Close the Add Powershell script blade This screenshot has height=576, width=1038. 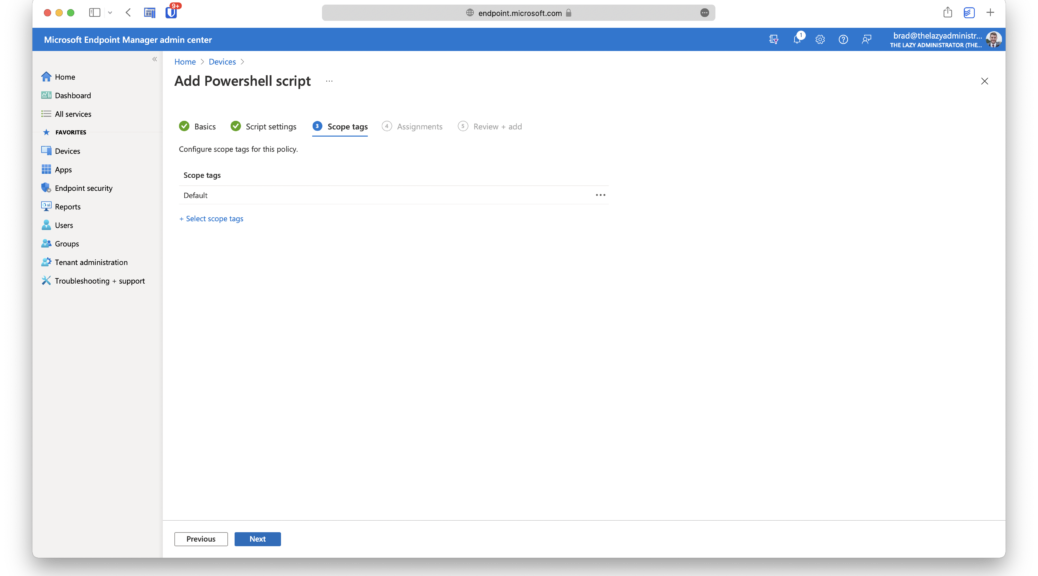pyautogui.click(x=984, y=81)
